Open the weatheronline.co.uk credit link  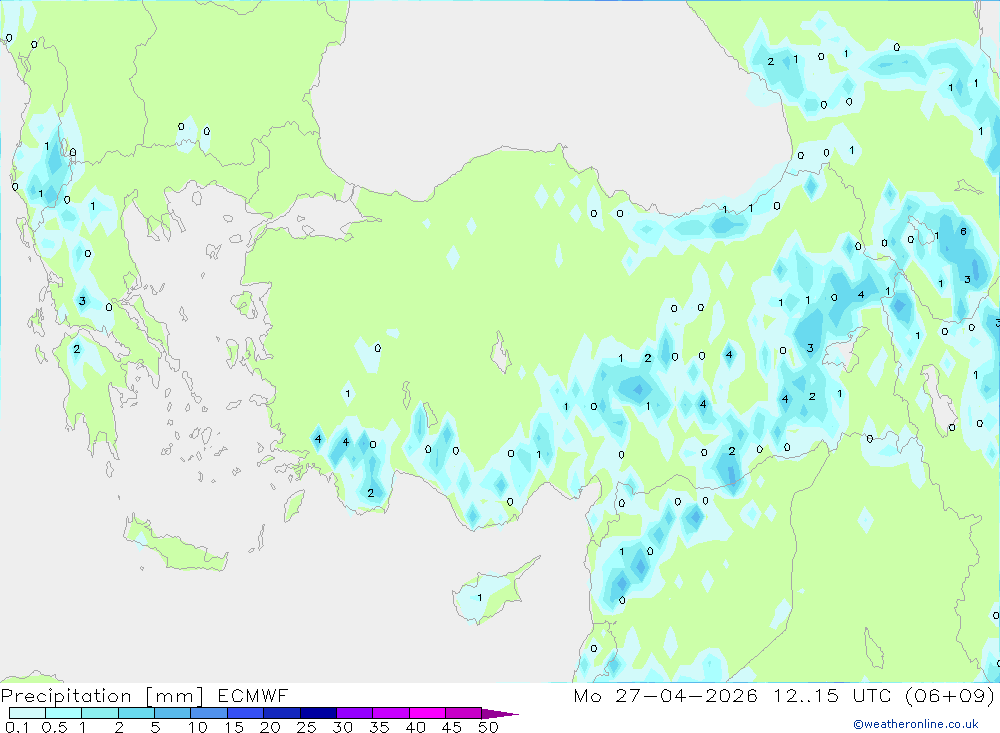click(916, 724)
